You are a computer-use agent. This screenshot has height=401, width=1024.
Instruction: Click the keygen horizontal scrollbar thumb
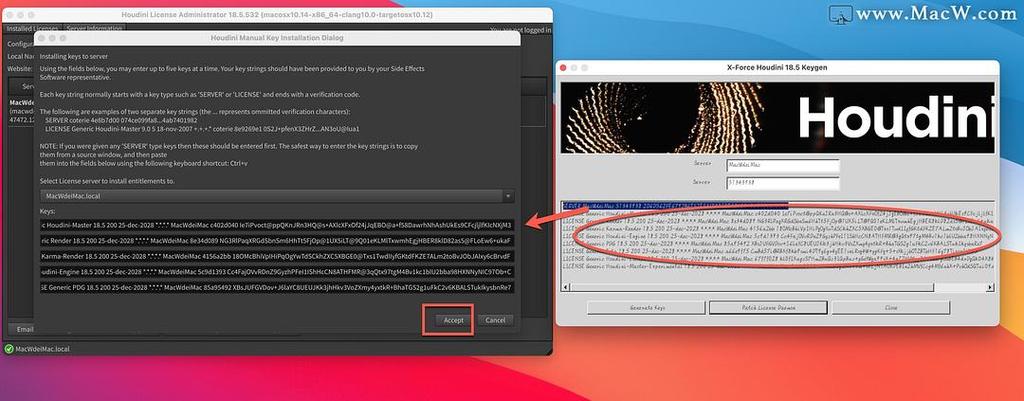(752, 287)
